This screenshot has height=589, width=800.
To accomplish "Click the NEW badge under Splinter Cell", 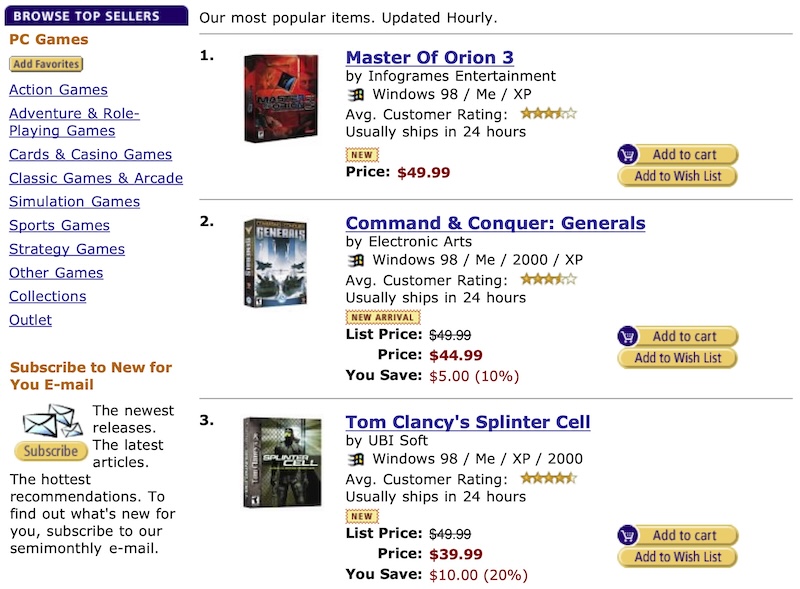I will 361,516.
